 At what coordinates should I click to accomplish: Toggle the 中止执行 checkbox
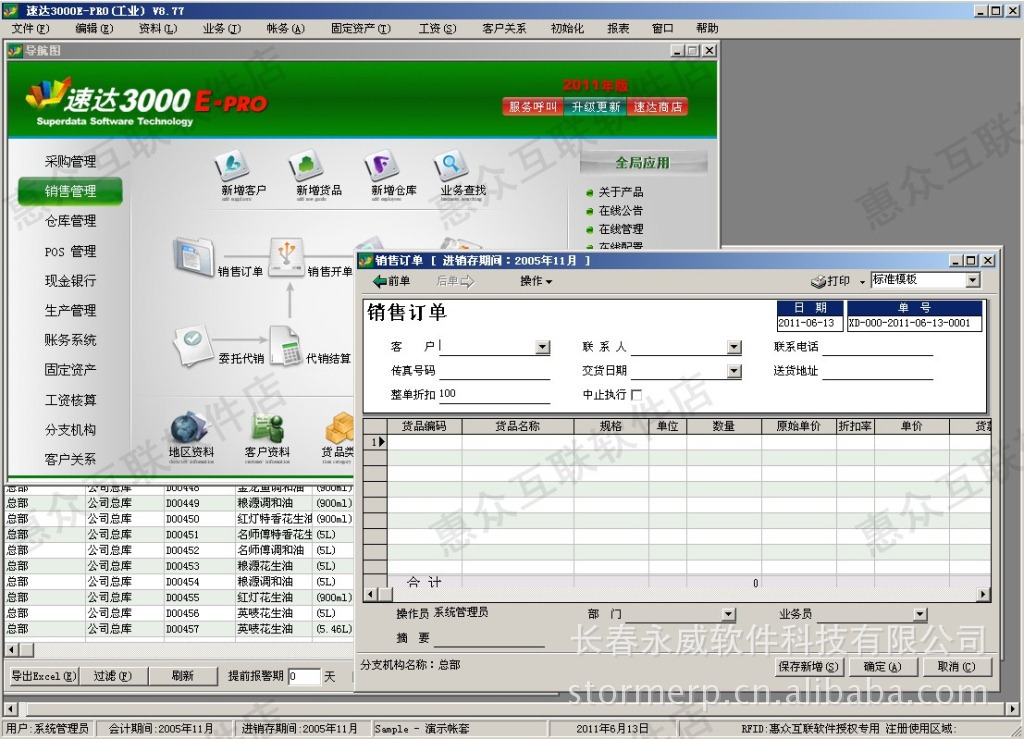coord(637,394)
